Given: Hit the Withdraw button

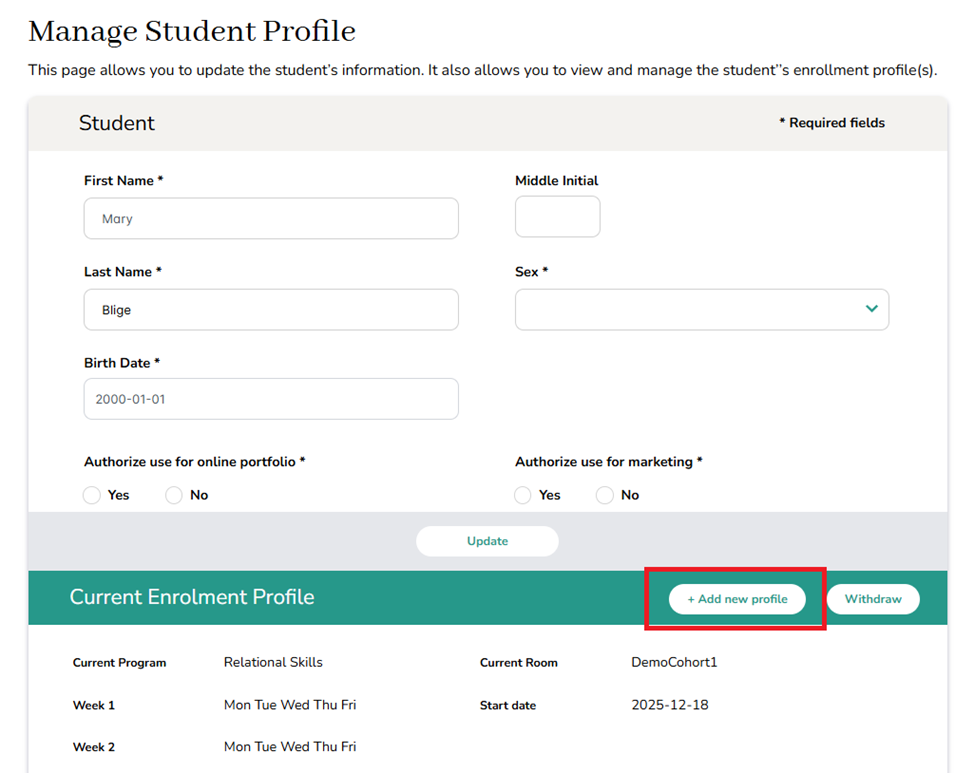Looking at the screenshot, I should point(873,599).
